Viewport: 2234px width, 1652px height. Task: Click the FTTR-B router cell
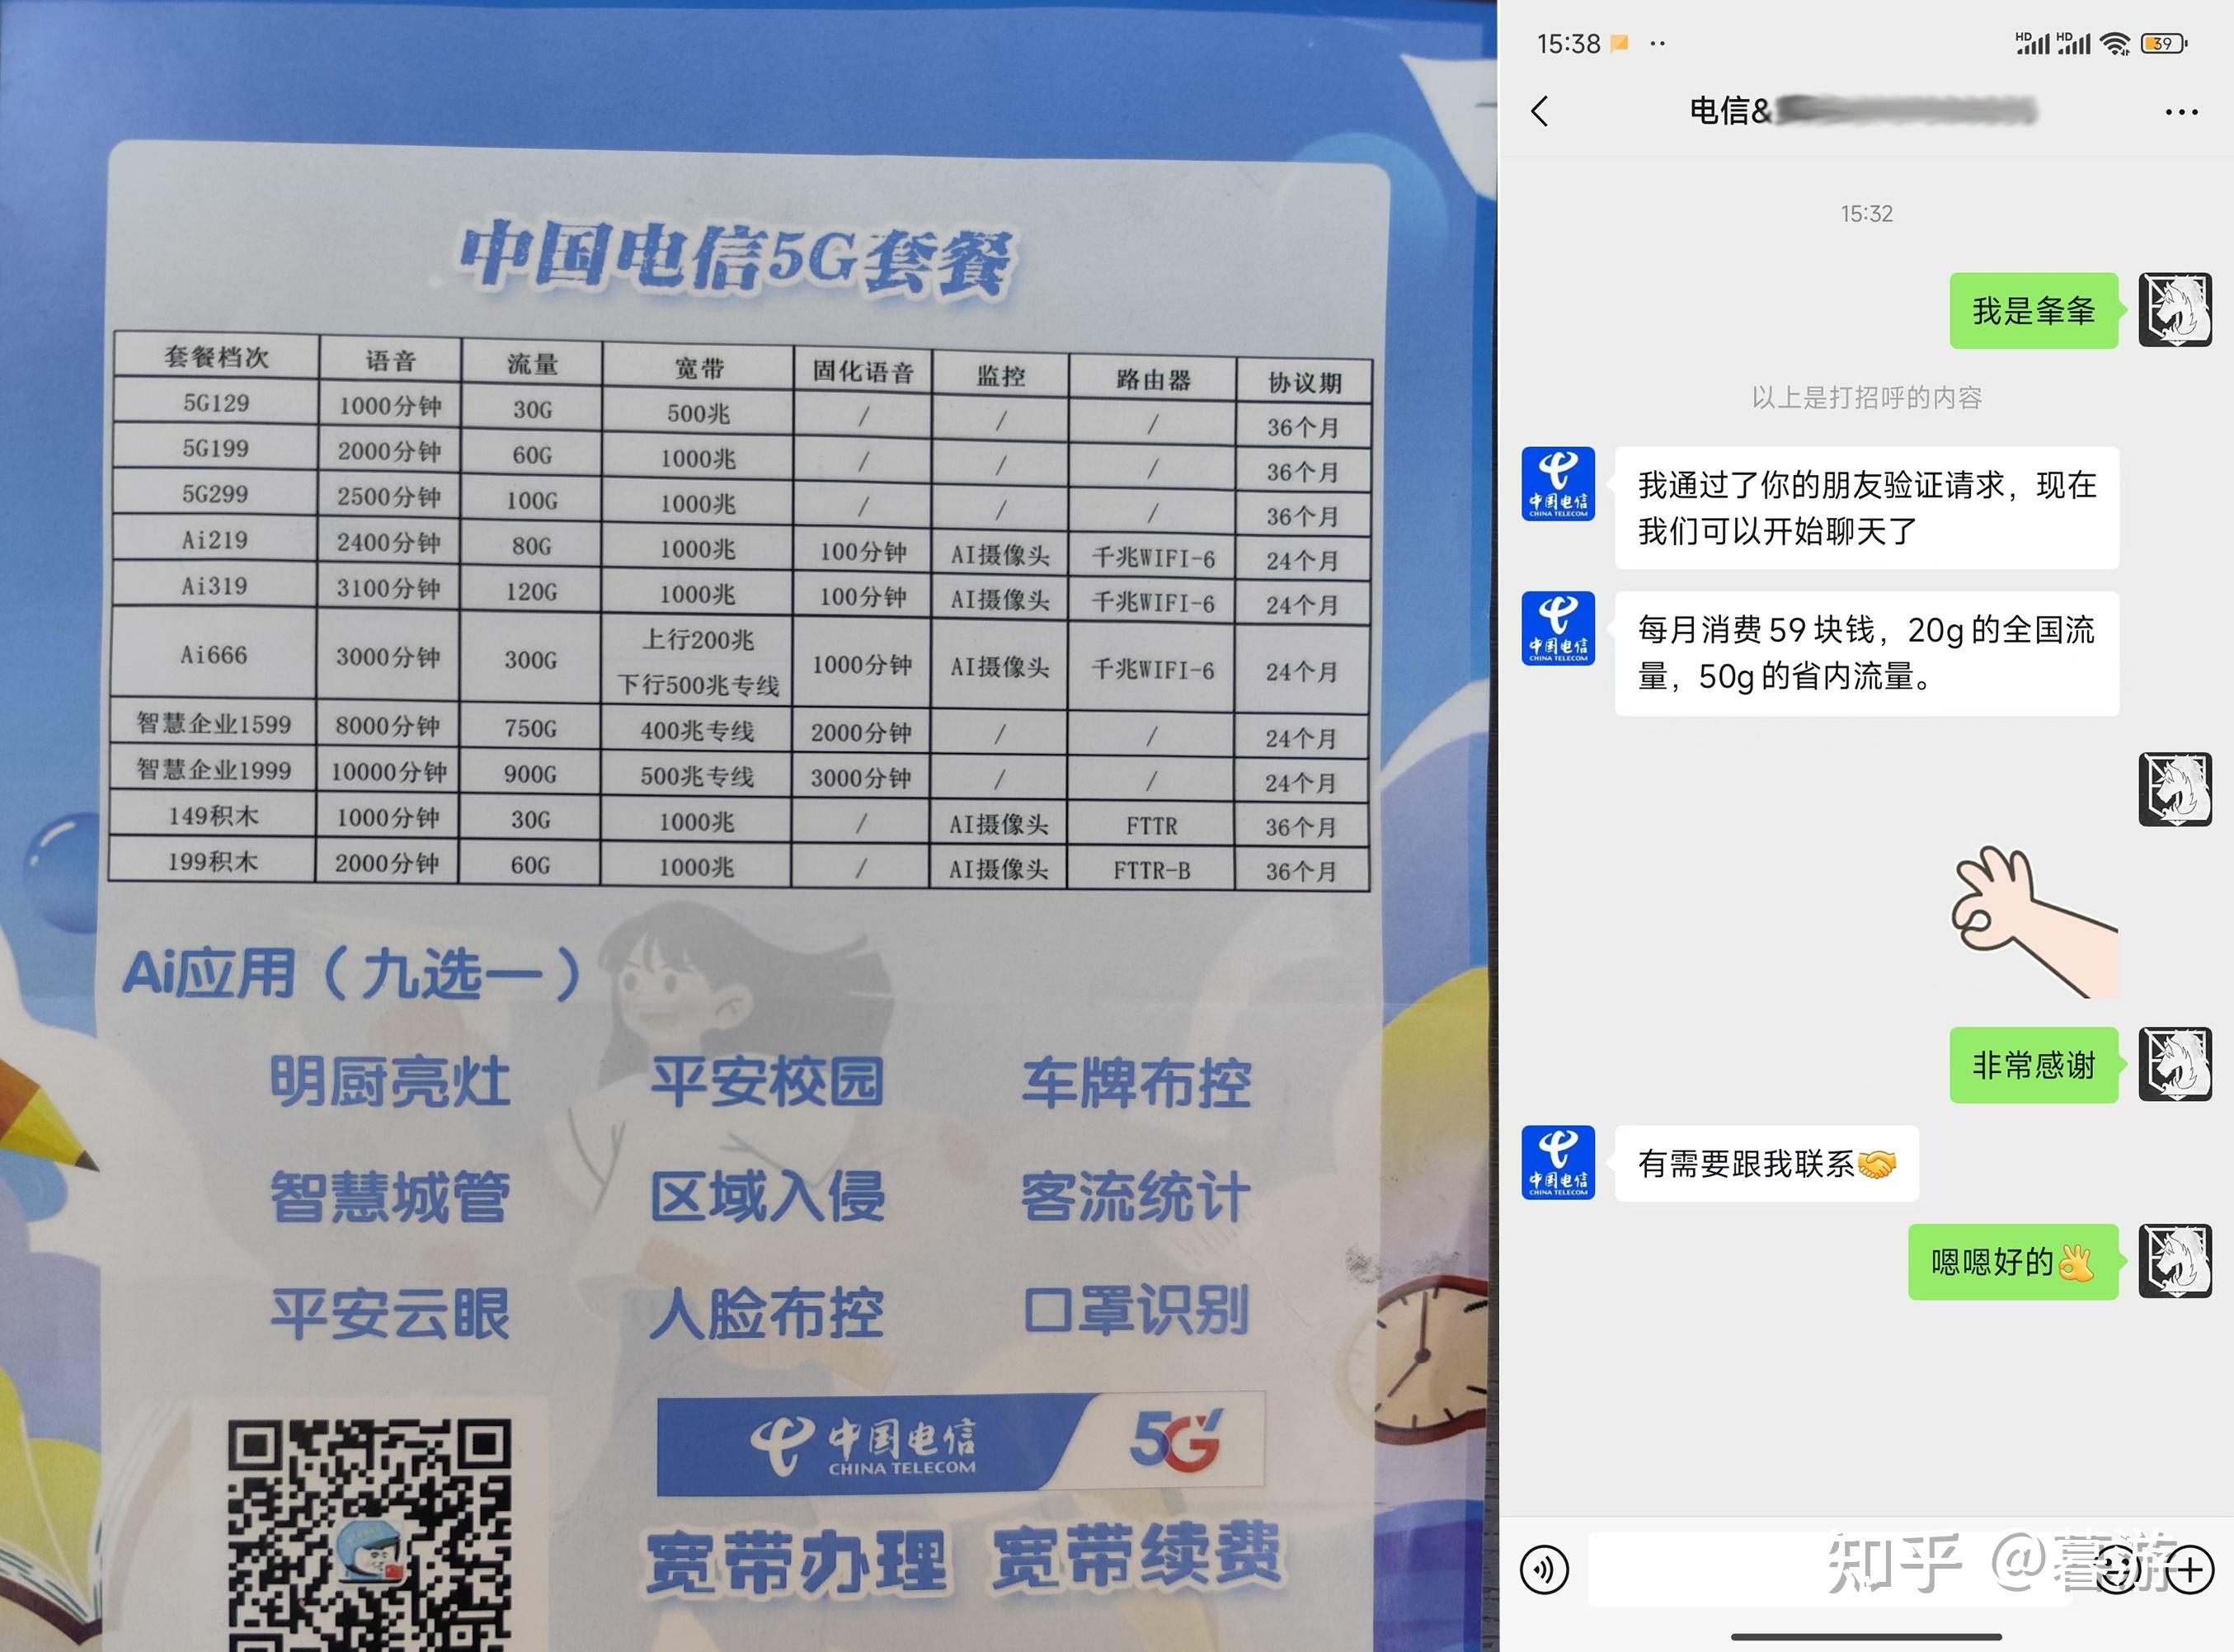coord(1152,870)
